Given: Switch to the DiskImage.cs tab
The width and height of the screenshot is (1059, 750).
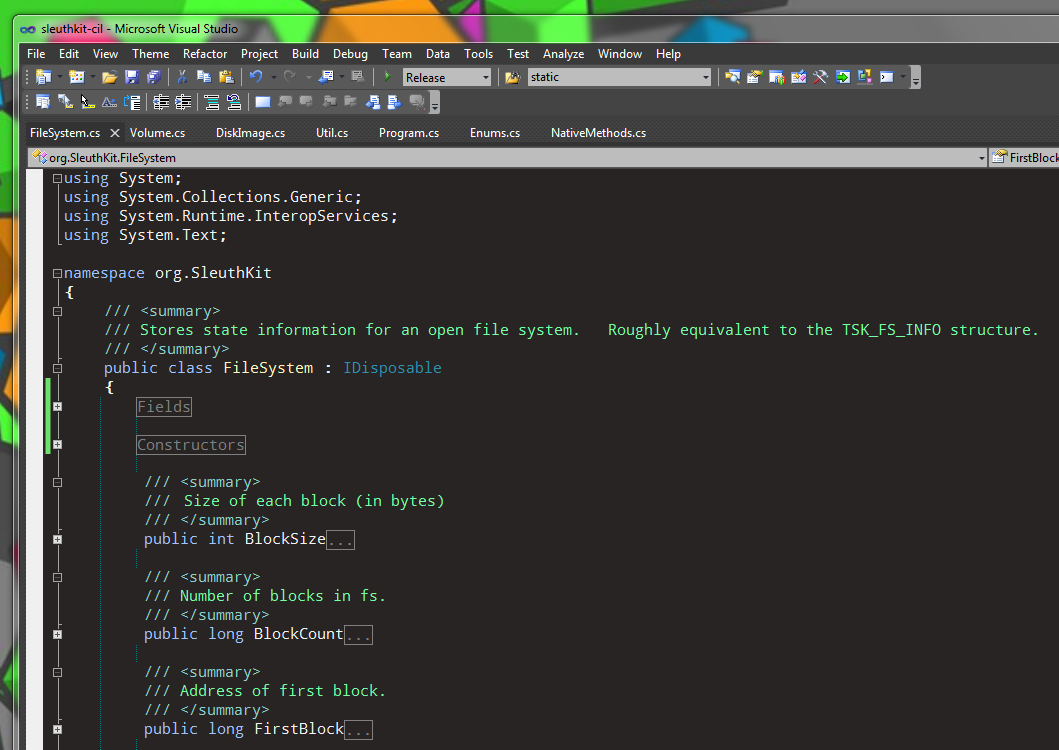Looking at the screenshot, I should tap(250, 133).
